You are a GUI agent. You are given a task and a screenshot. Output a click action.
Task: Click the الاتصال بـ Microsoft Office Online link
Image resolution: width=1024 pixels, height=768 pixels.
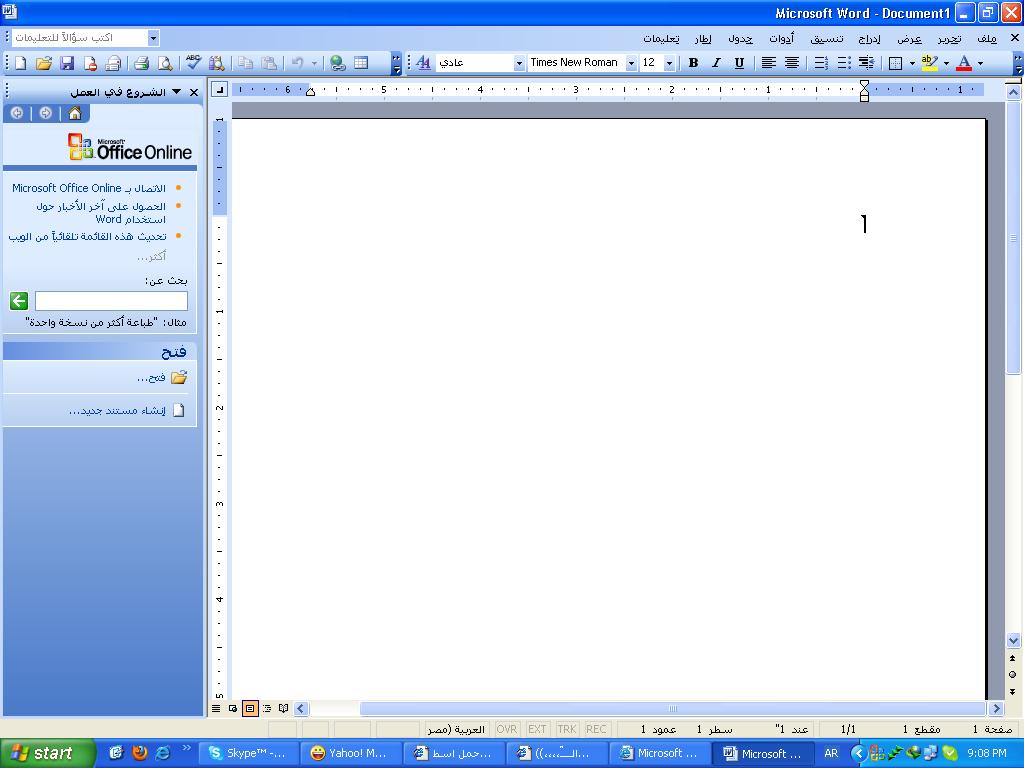(x=89, y=188)
